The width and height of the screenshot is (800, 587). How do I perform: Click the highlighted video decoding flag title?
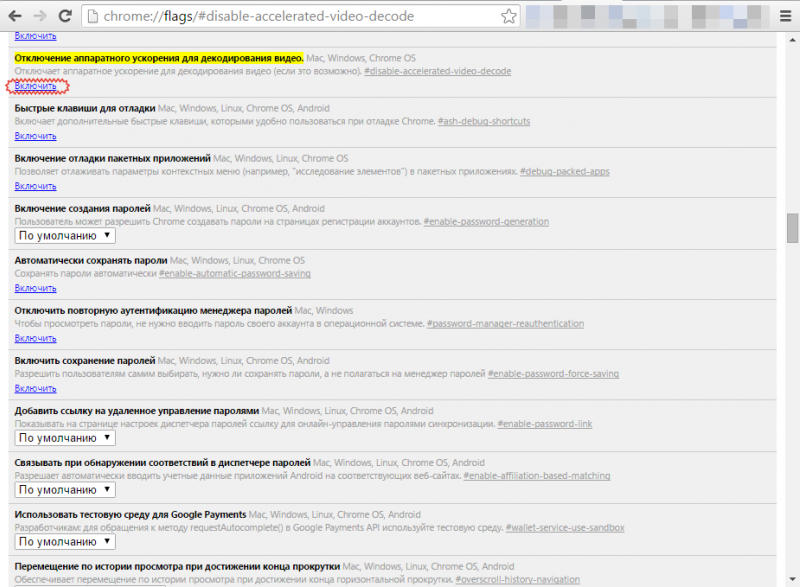coord(159,58)
